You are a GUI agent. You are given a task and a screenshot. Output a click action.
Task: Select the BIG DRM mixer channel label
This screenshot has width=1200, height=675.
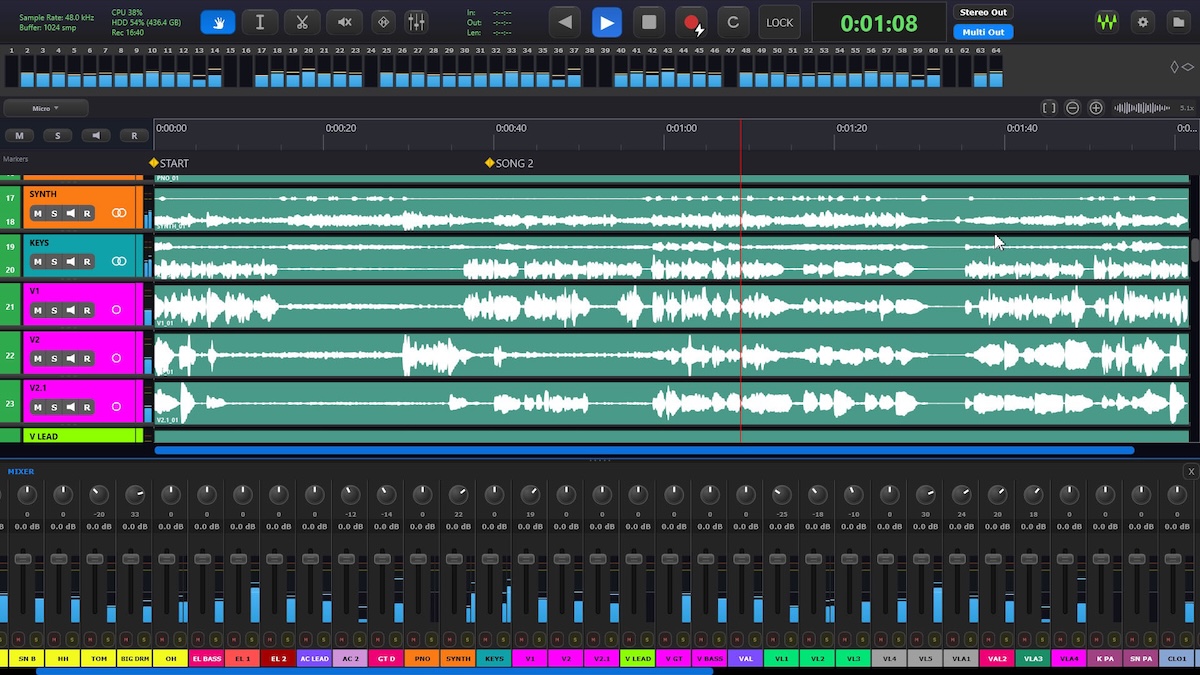(x=135, y=659)
